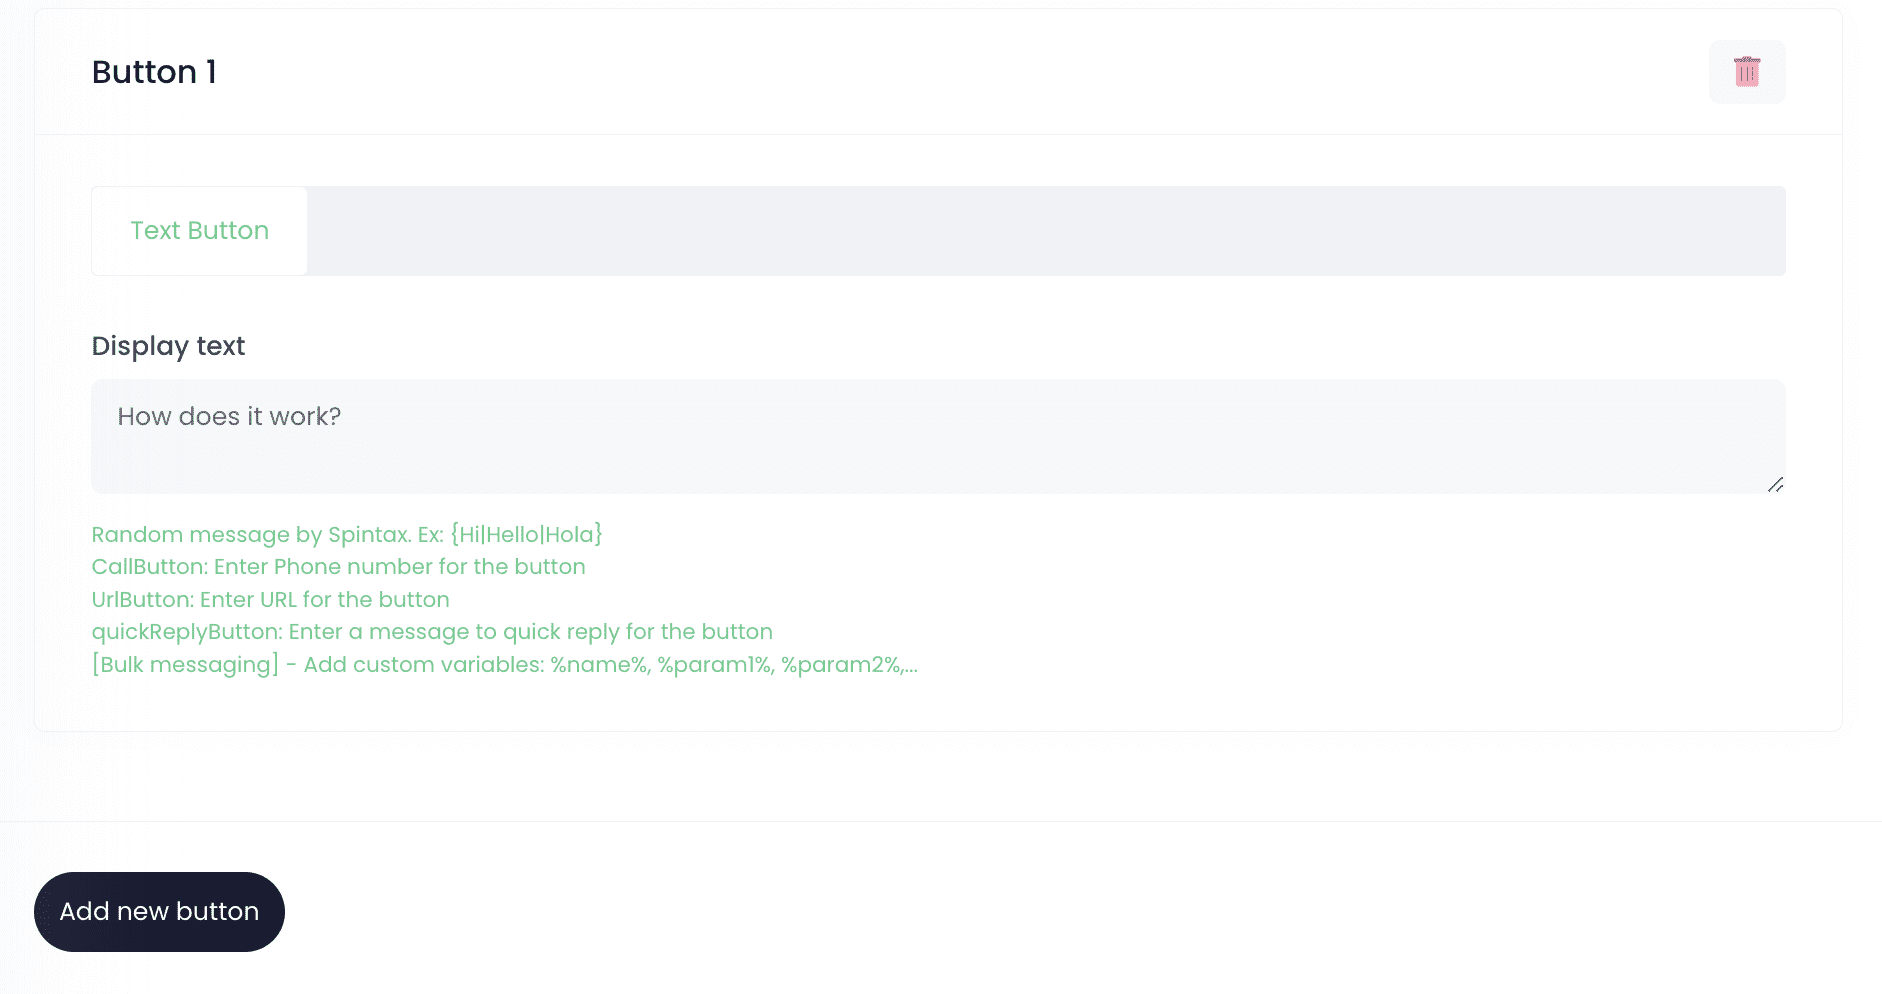Click the Add new button
Viewport: 1882px width, 994px height.
[x=159, y=912]
